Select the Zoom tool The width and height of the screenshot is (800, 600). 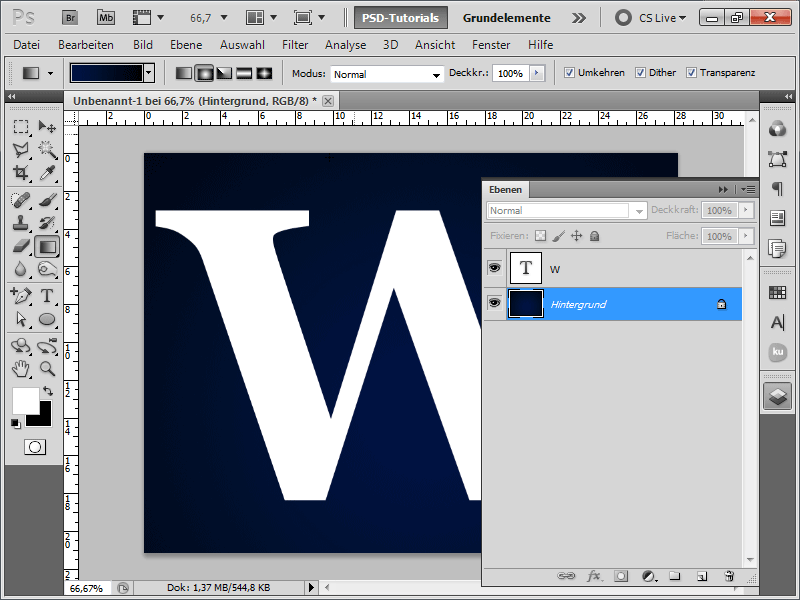click(x=47, y=369)
